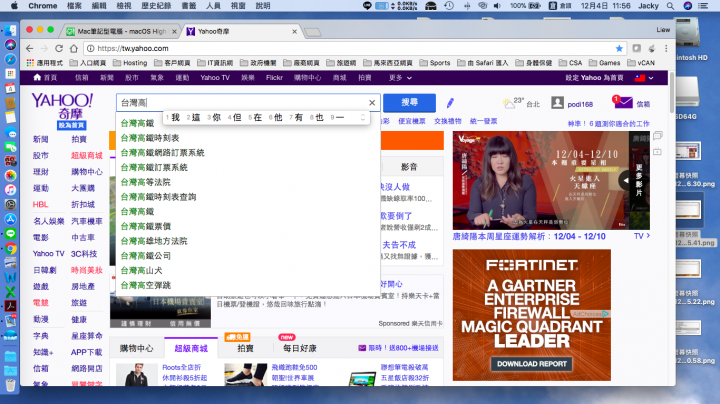Open the Yahoo mail envelope icon

(x=623, y=102)
